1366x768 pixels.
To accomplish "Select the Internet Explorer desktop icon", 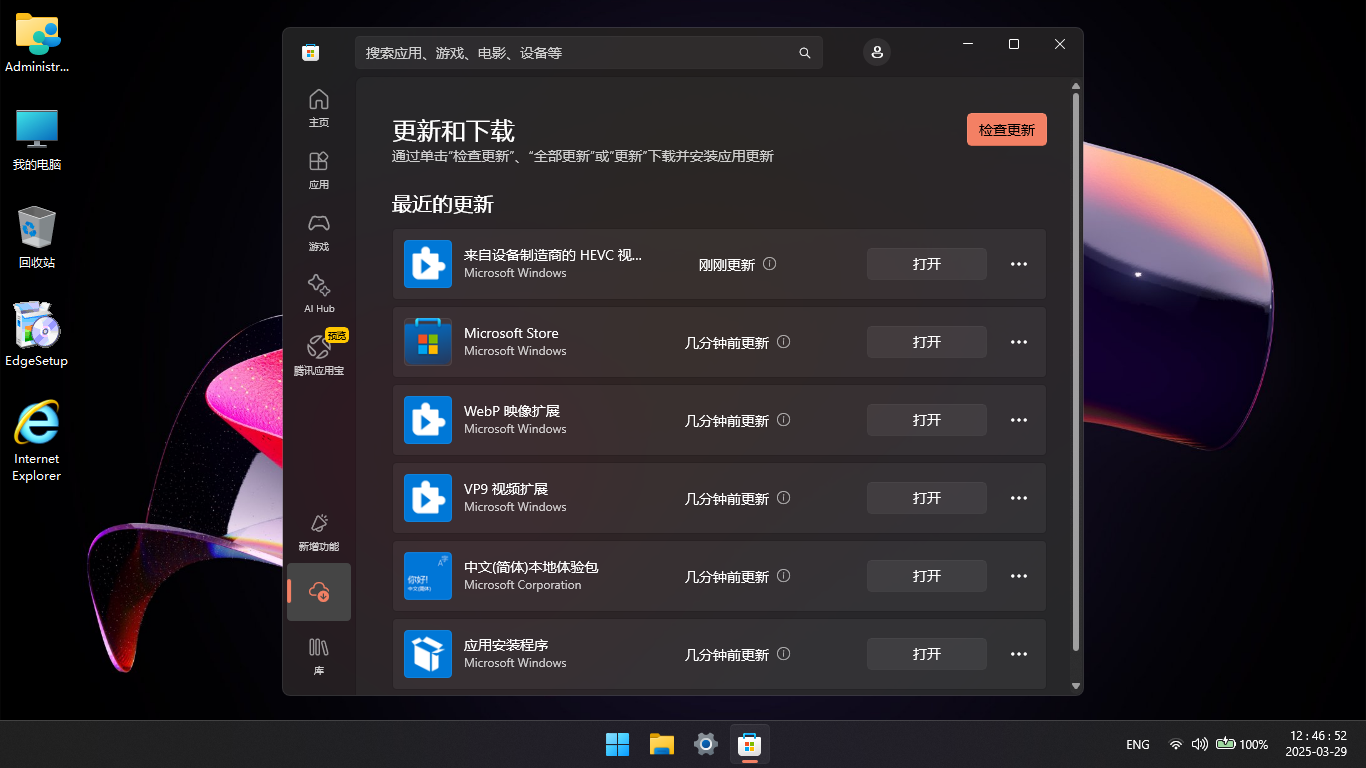I will click(37, 442).
